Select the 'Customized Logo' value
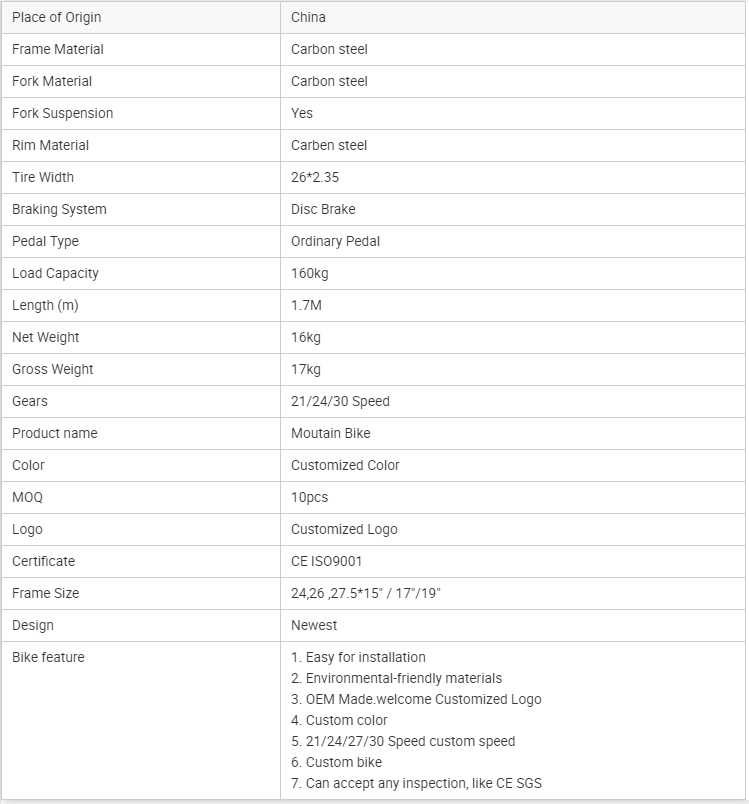 (x=344, y=529)
